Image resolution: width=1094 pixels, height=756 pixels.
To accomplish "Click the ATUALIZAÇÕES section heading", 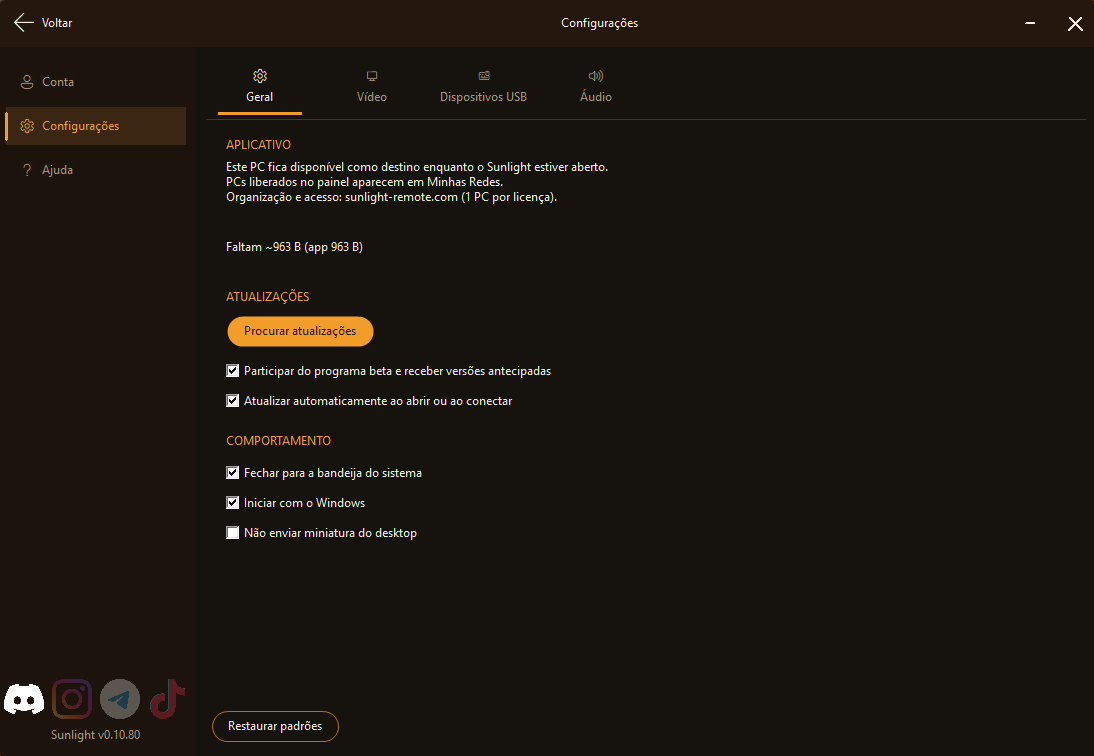I will coord(267,296).
